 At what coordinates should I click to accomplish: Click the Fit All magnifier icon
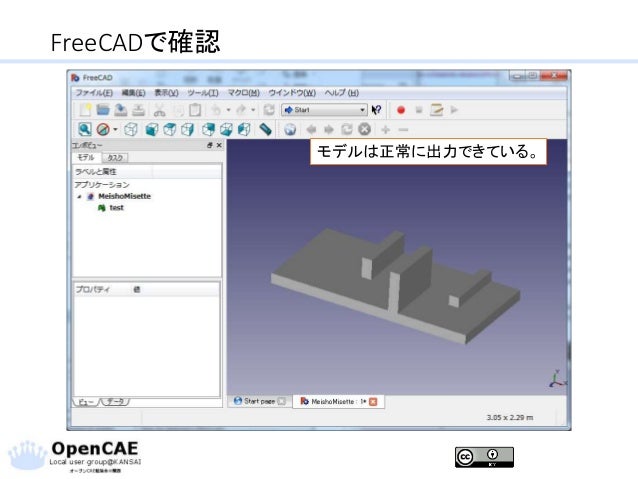pyautogui.click(x=85, y=129)
